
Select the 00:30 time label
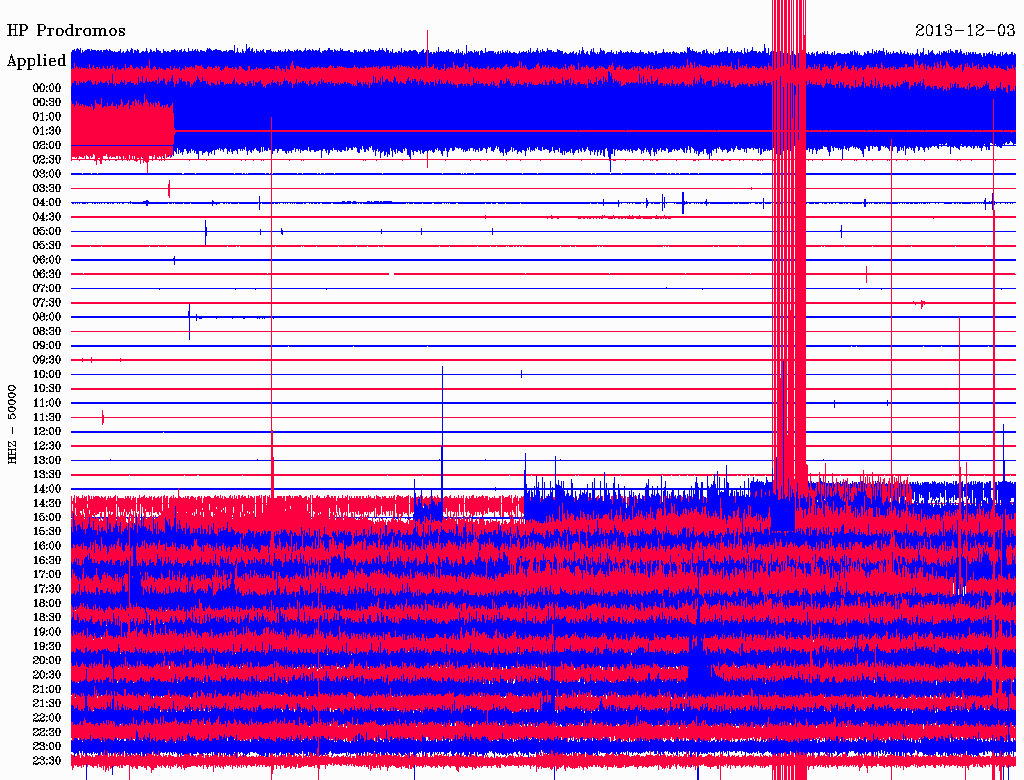click(x=47, y=102)
